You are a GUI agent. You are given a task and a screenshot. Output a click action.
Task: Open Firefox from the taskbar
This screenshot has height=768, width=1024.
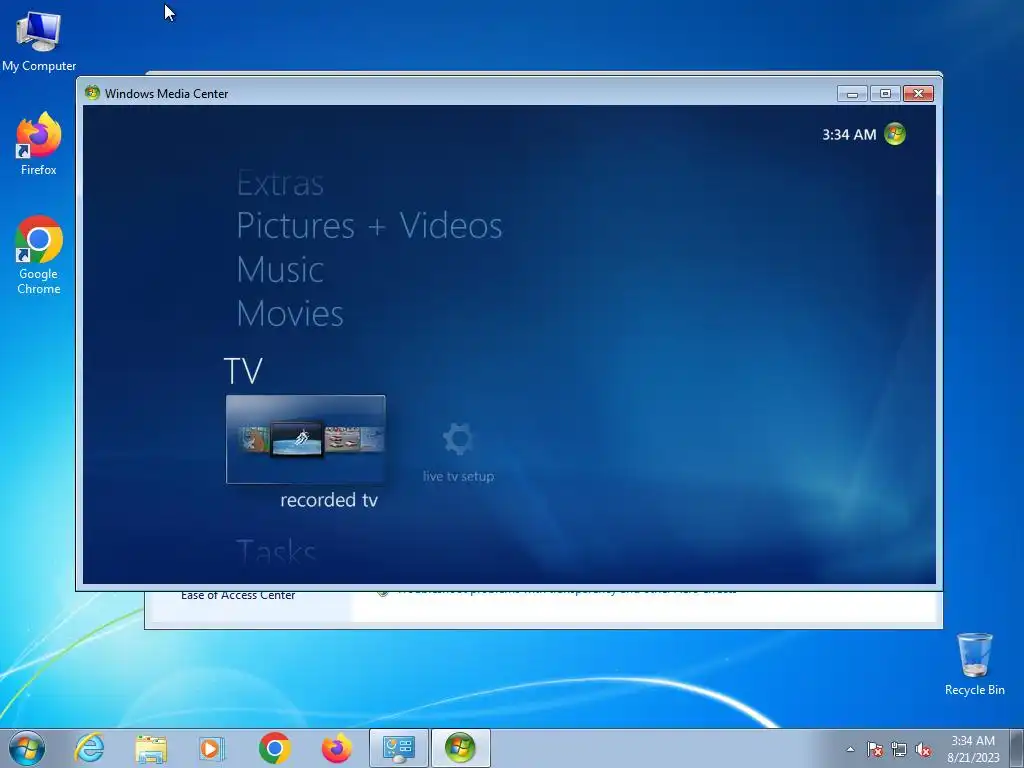(x=336, y=748)
